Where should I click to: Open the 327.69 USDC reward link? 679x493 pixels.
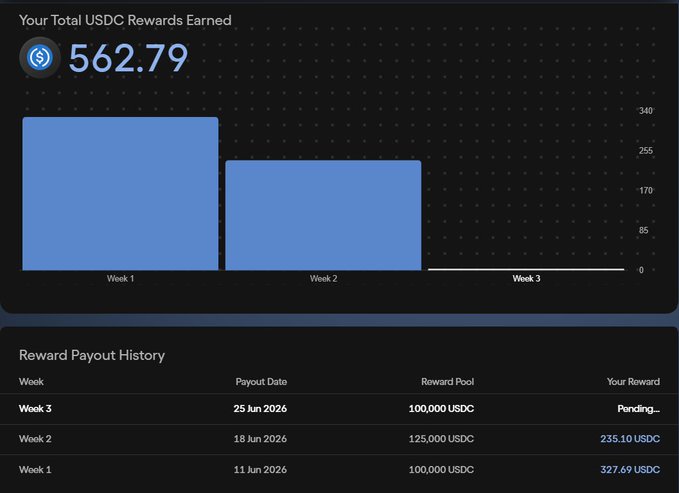(x=630, y=470)
